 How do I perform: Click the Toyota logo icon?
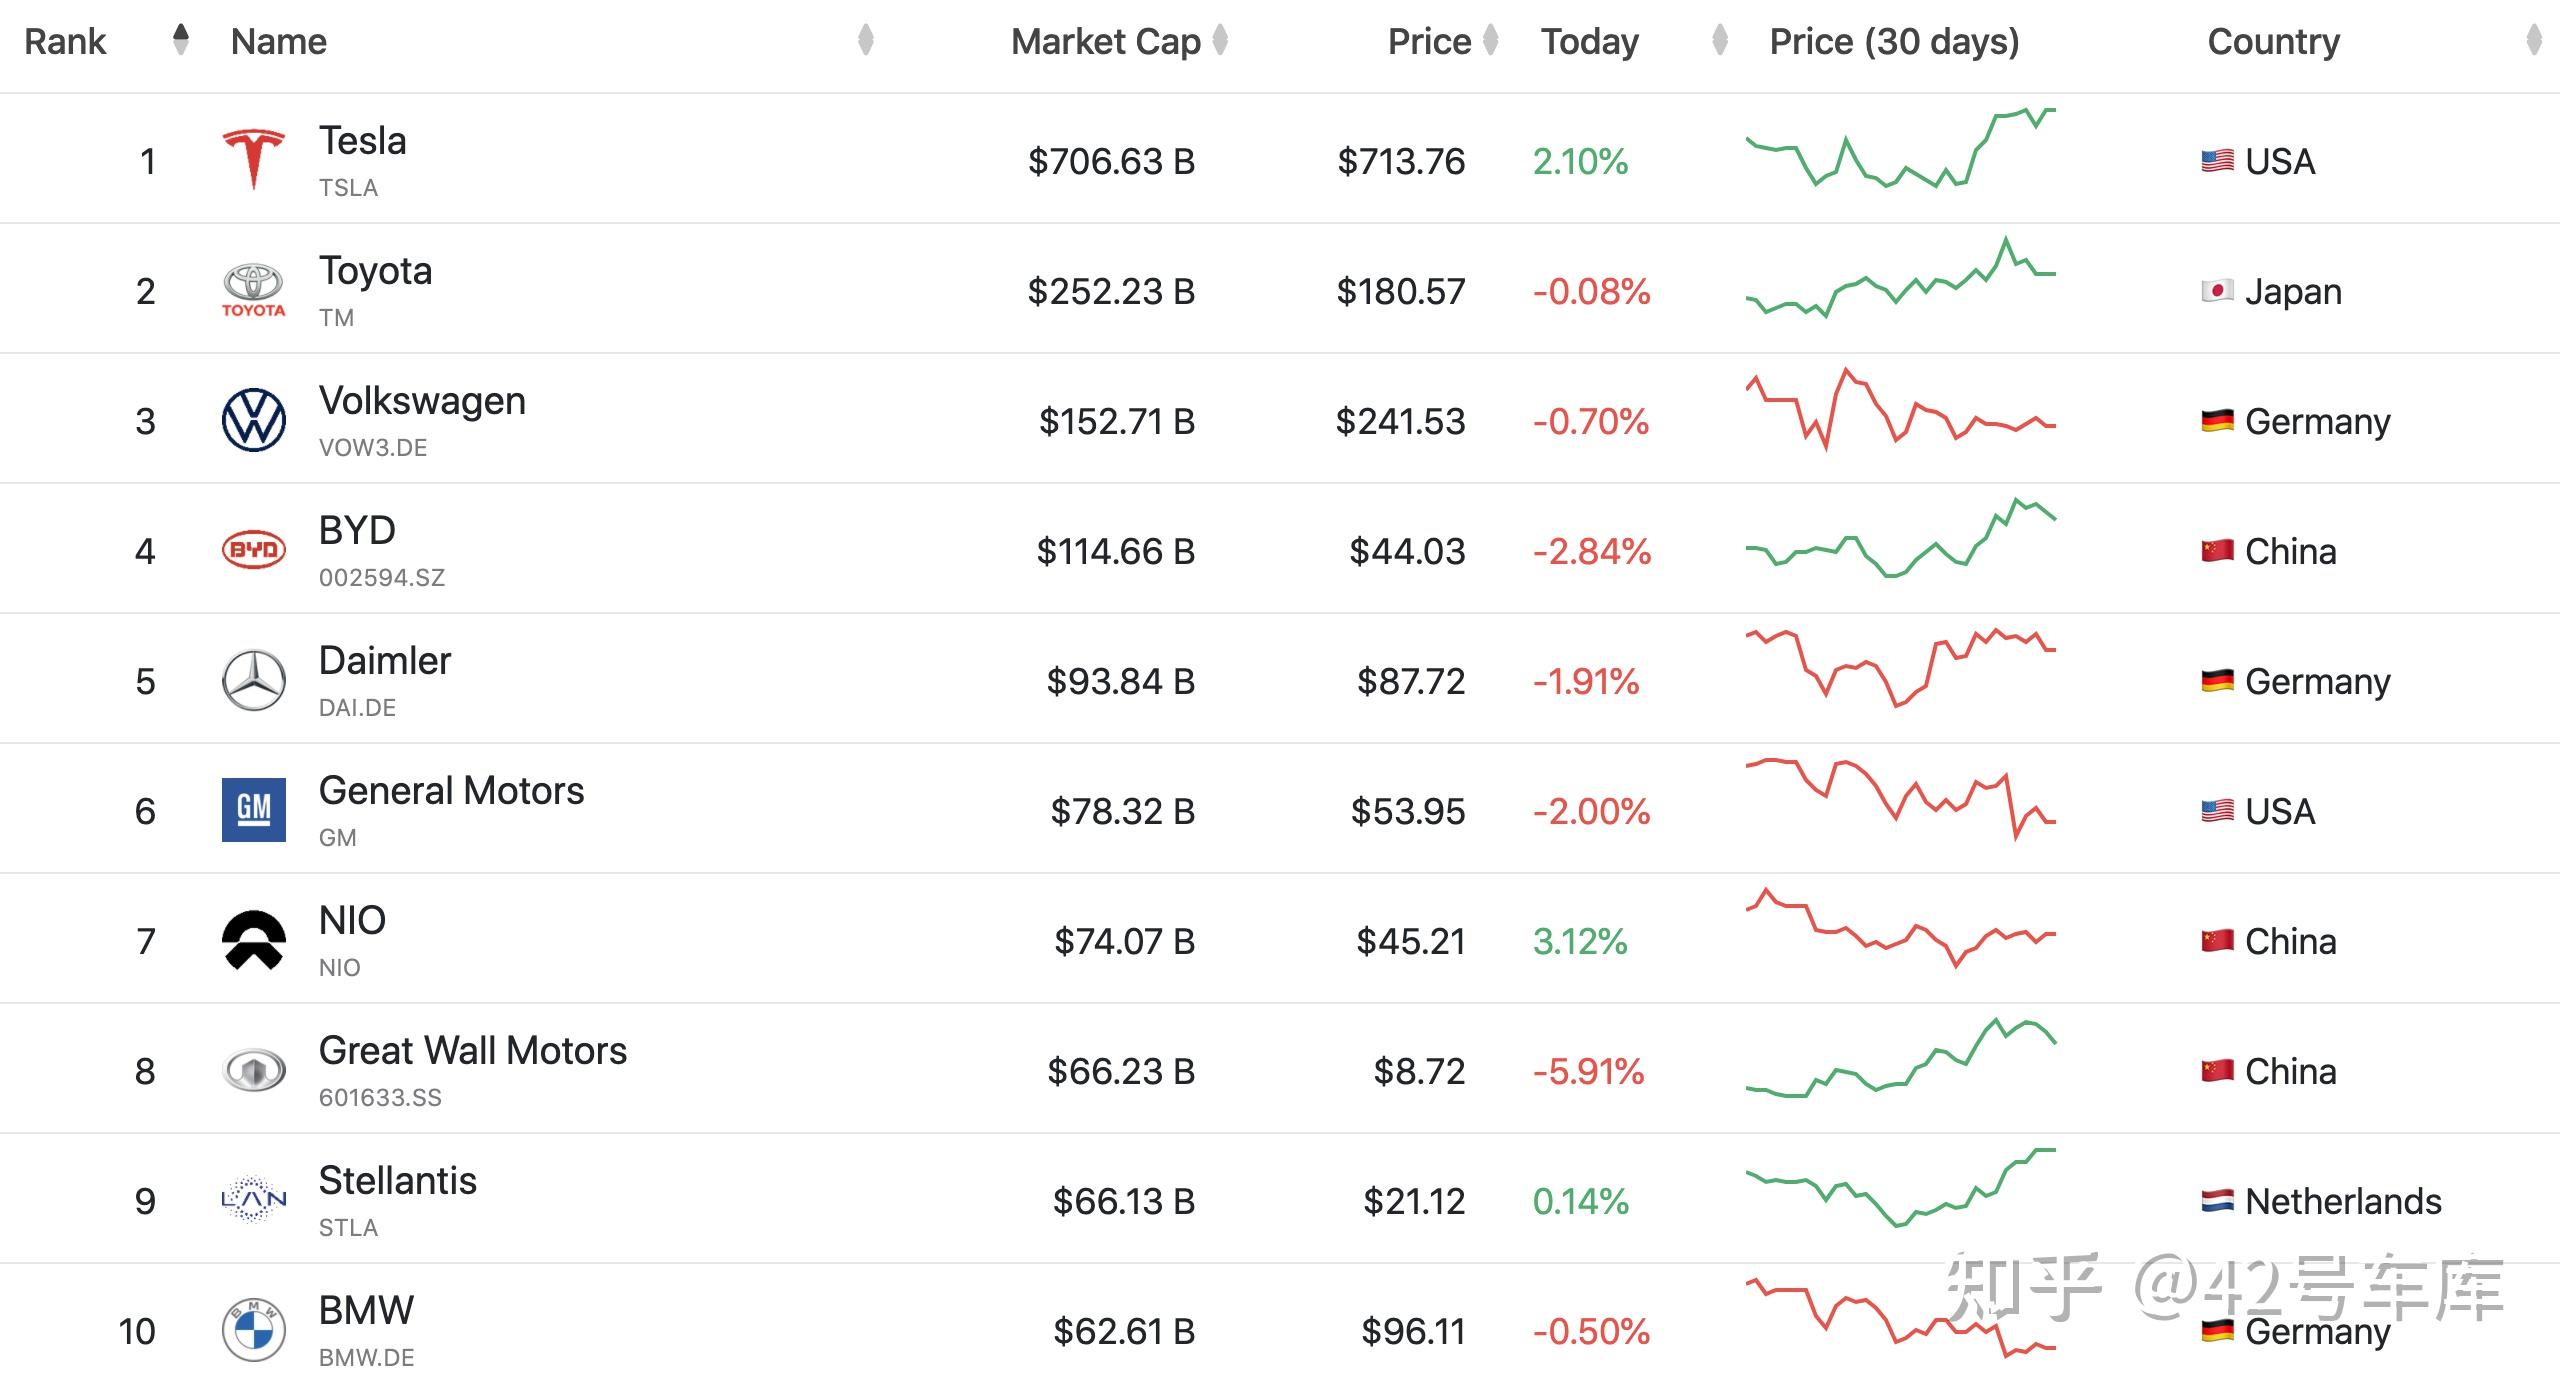coord(254,290)
